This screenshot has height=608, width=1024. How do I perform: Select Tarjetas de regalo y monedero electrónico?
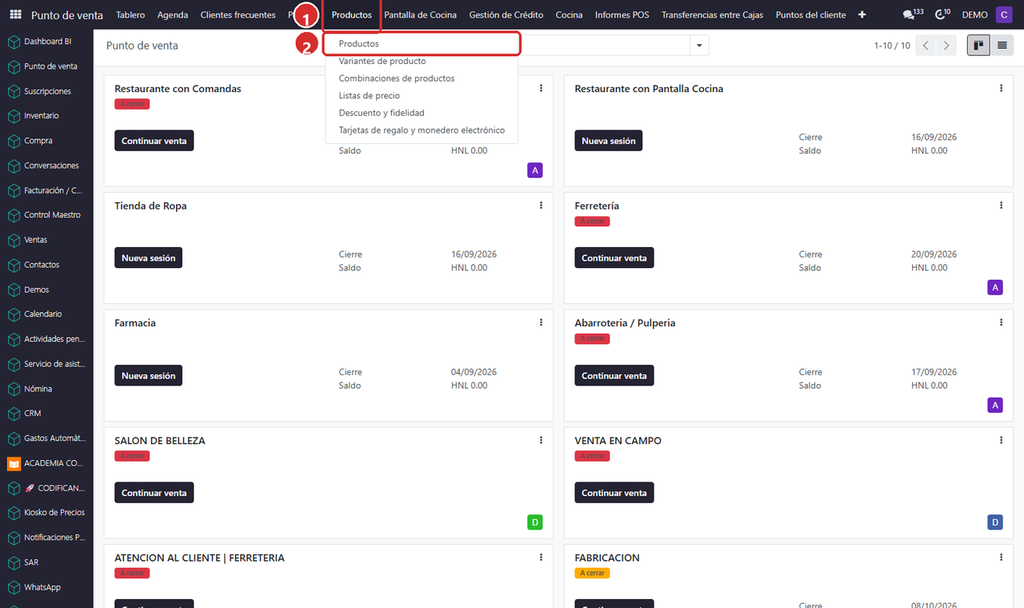[x=421, y=130]
